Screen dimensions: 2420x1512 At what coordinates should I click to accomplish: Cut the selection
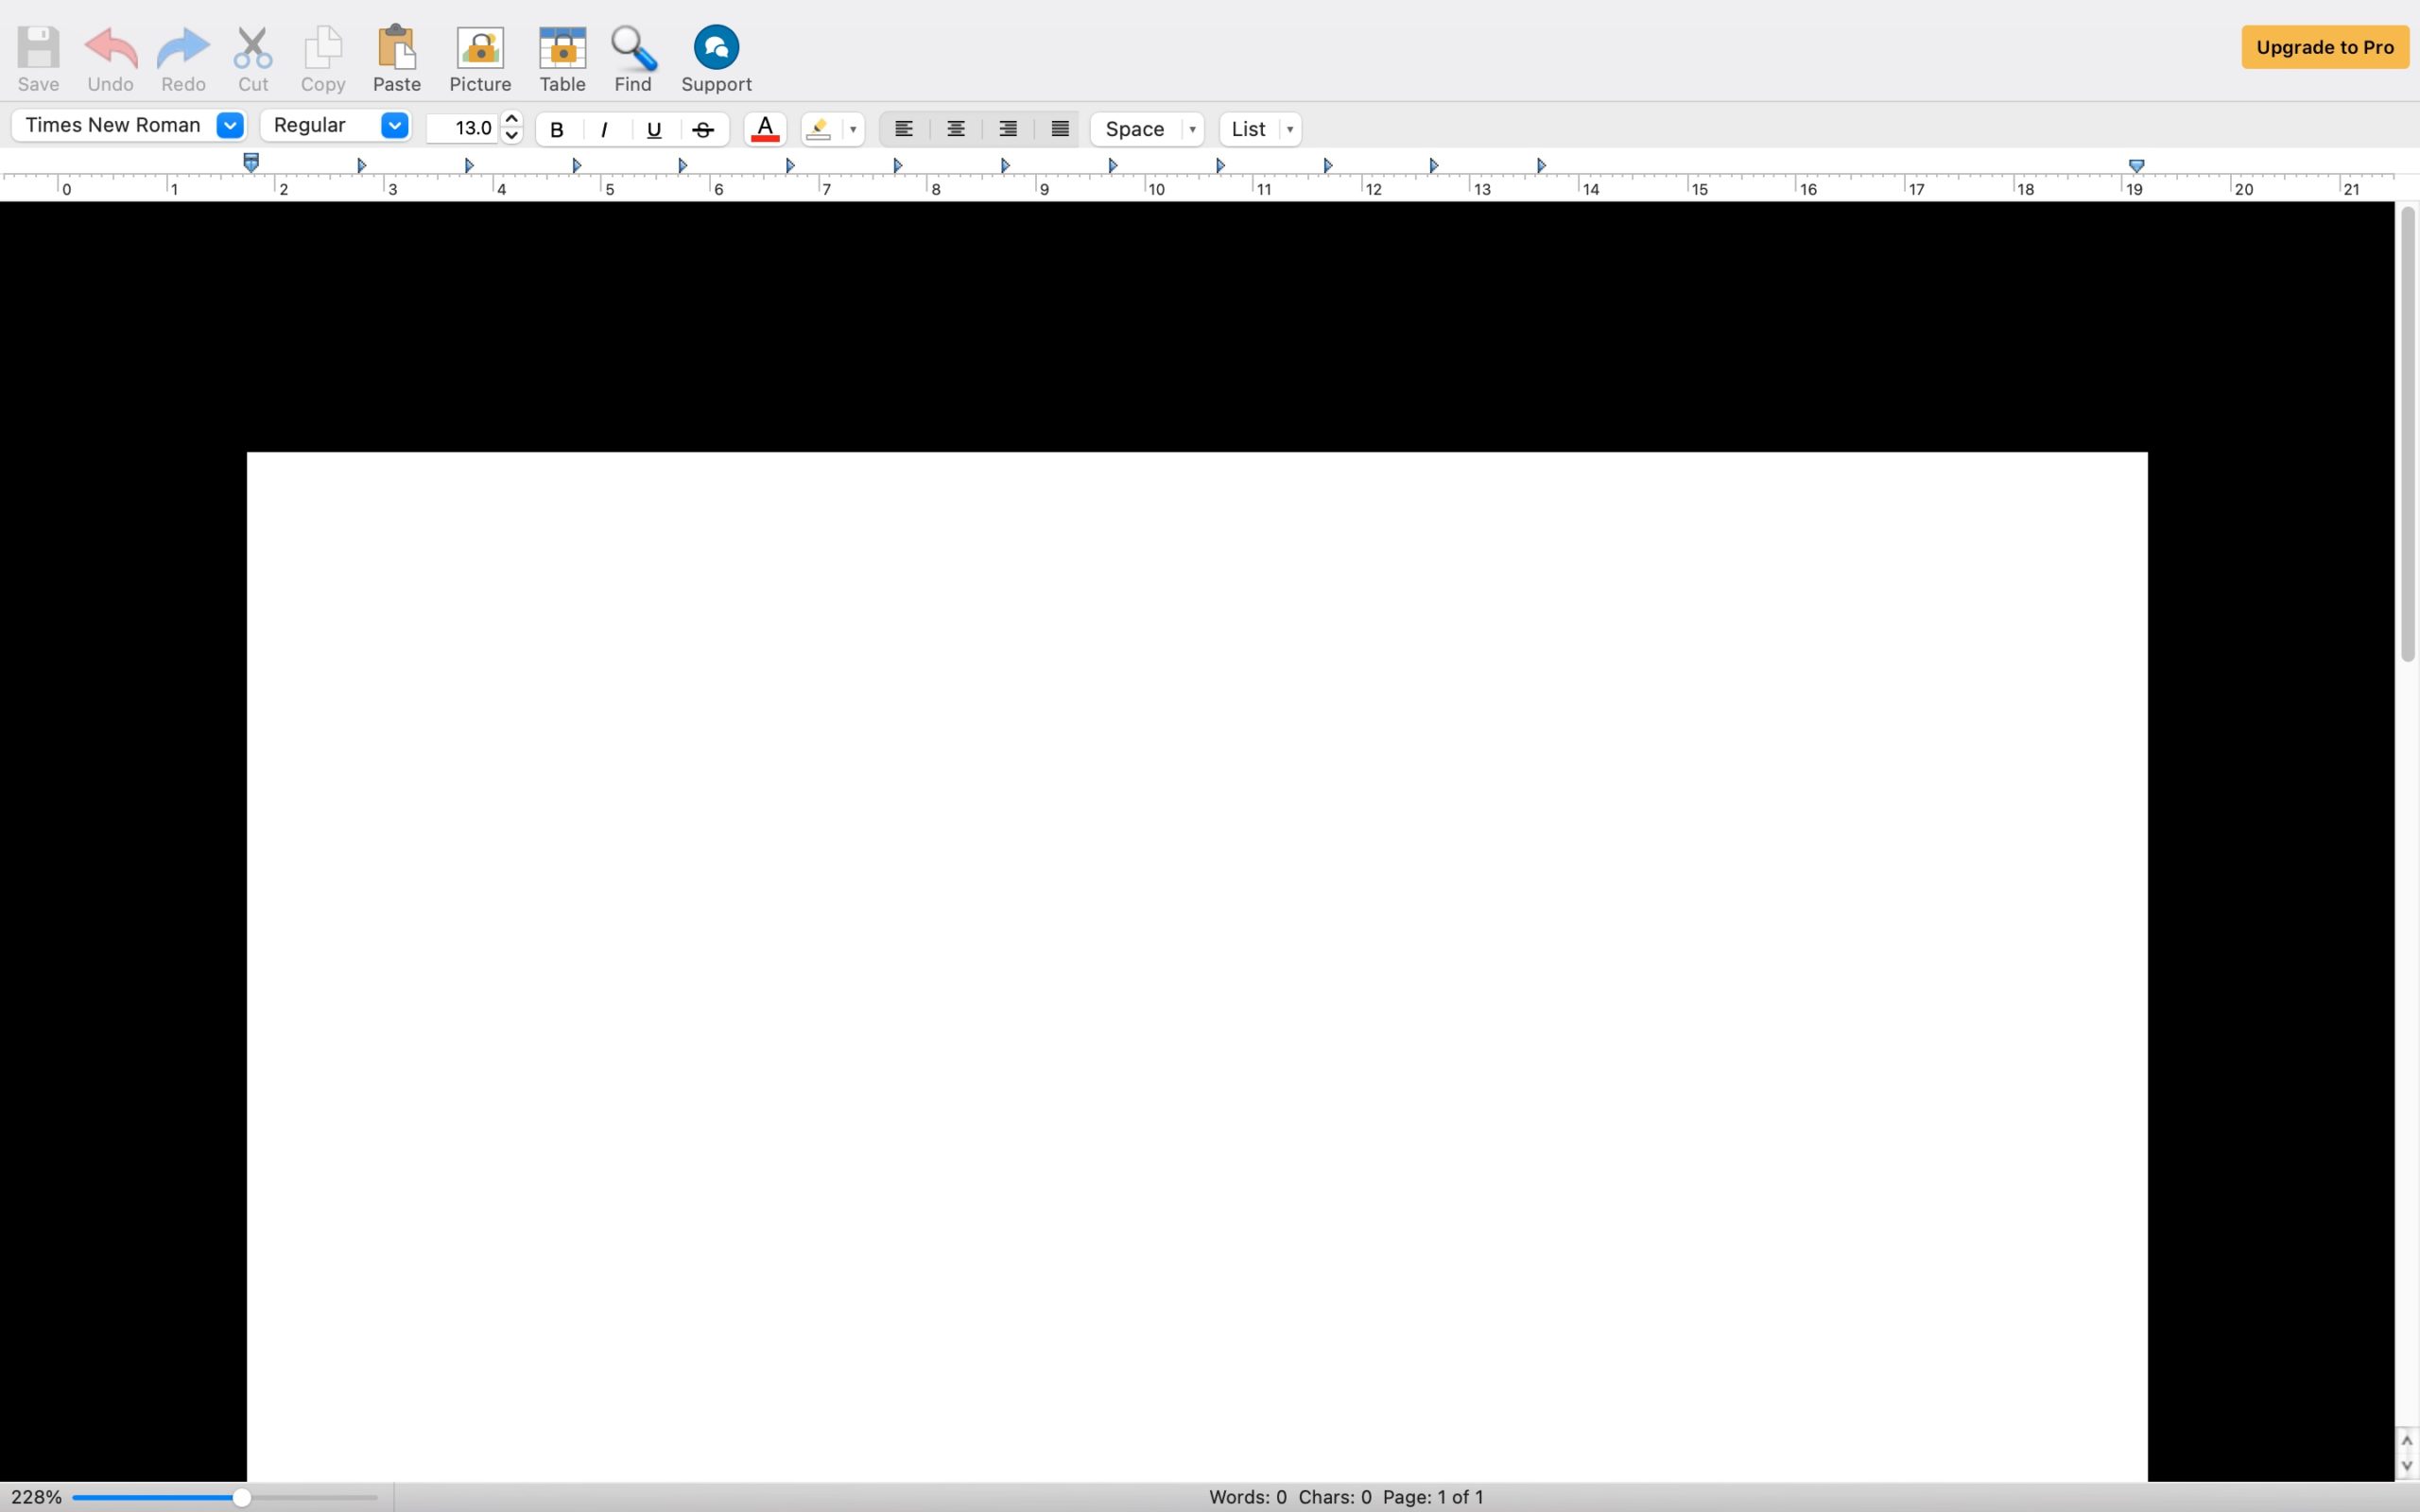[x=252, y=57]
